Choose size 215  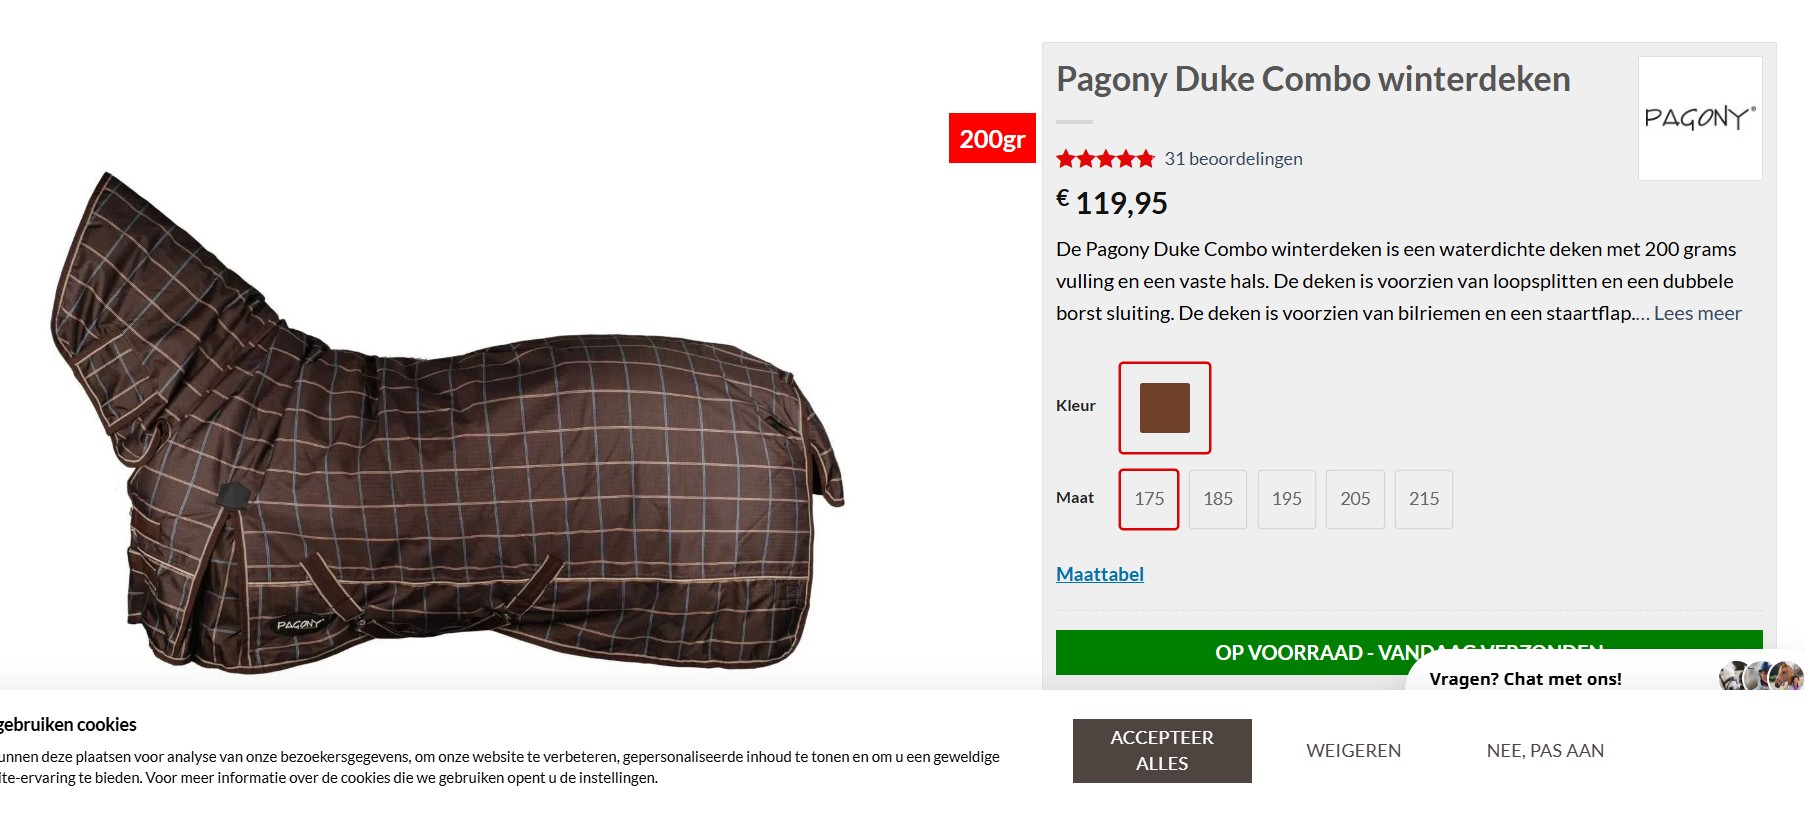click(x=1424, y=499)
